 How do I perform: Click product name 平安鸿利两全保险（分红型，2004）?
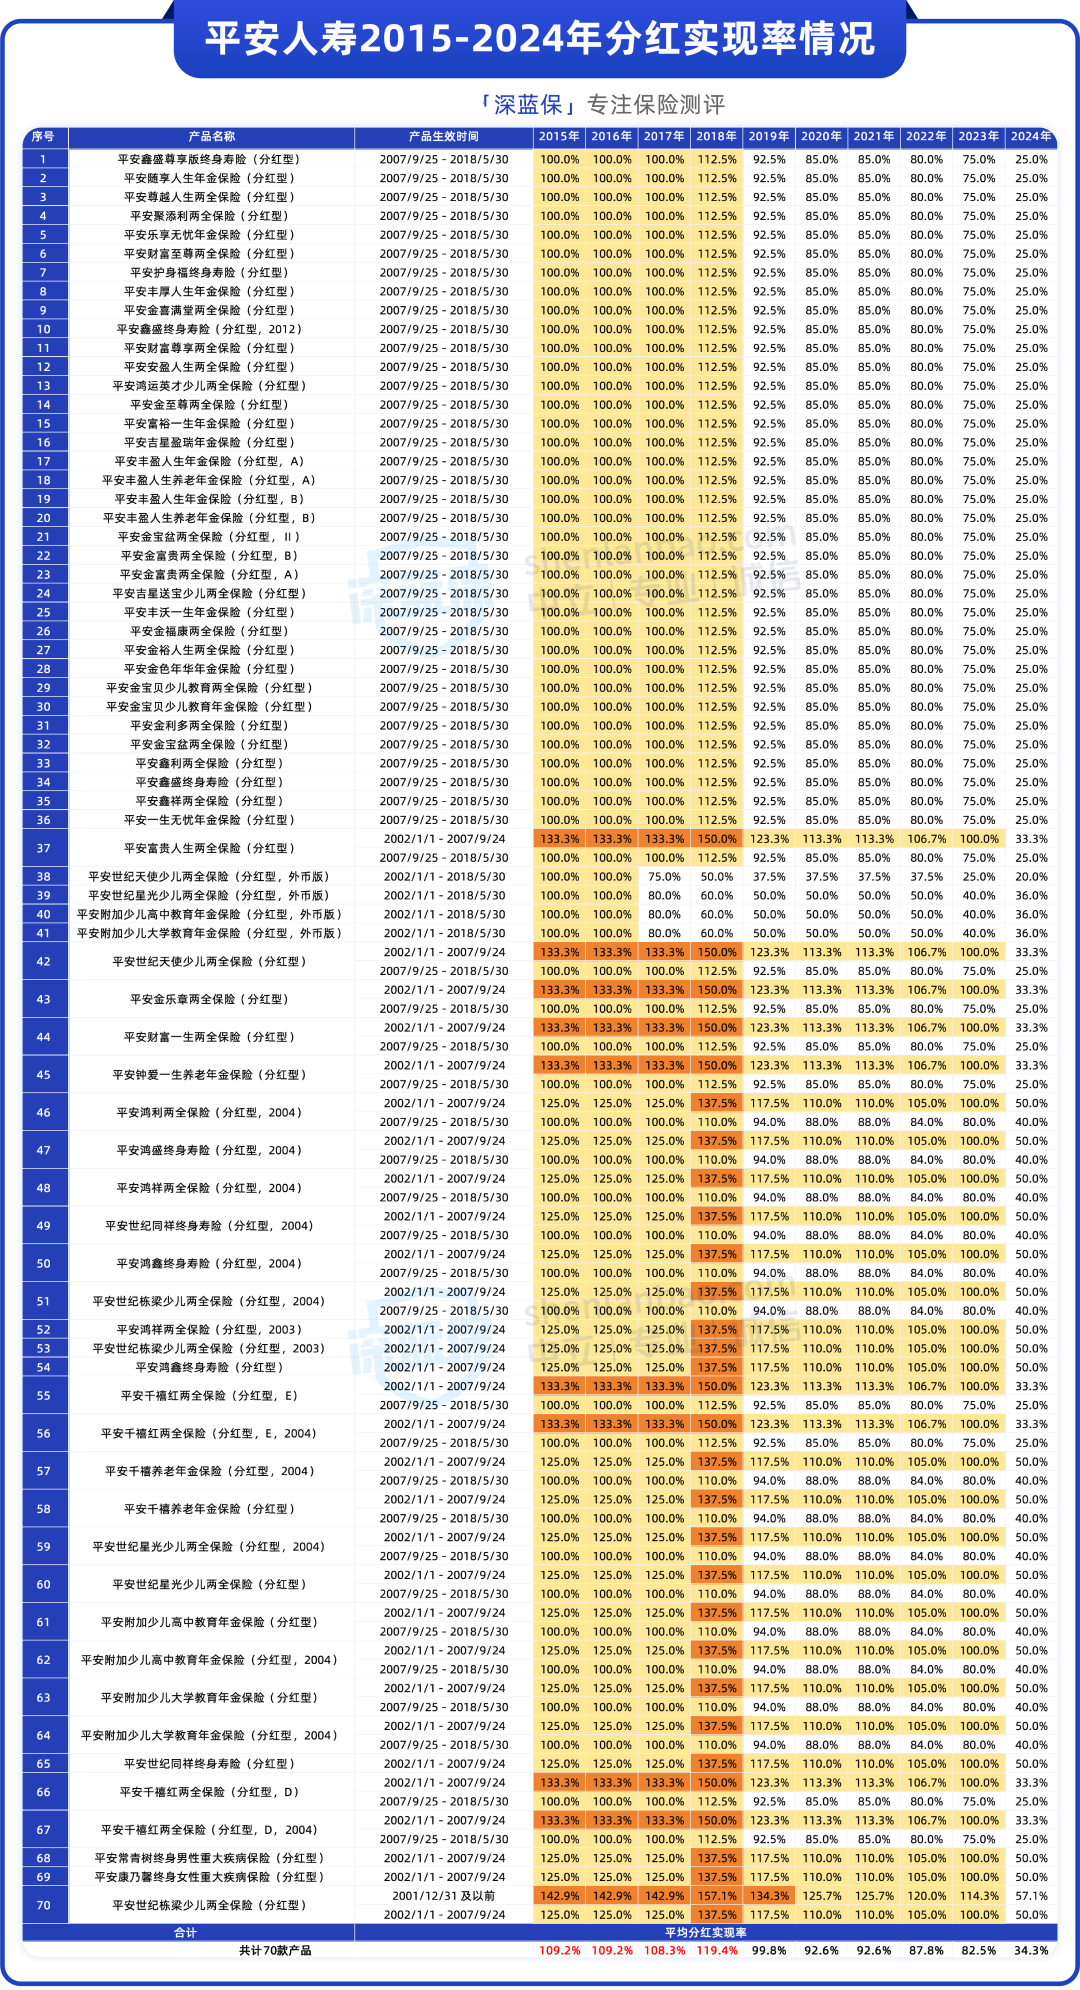click(x=210, y=1112)
